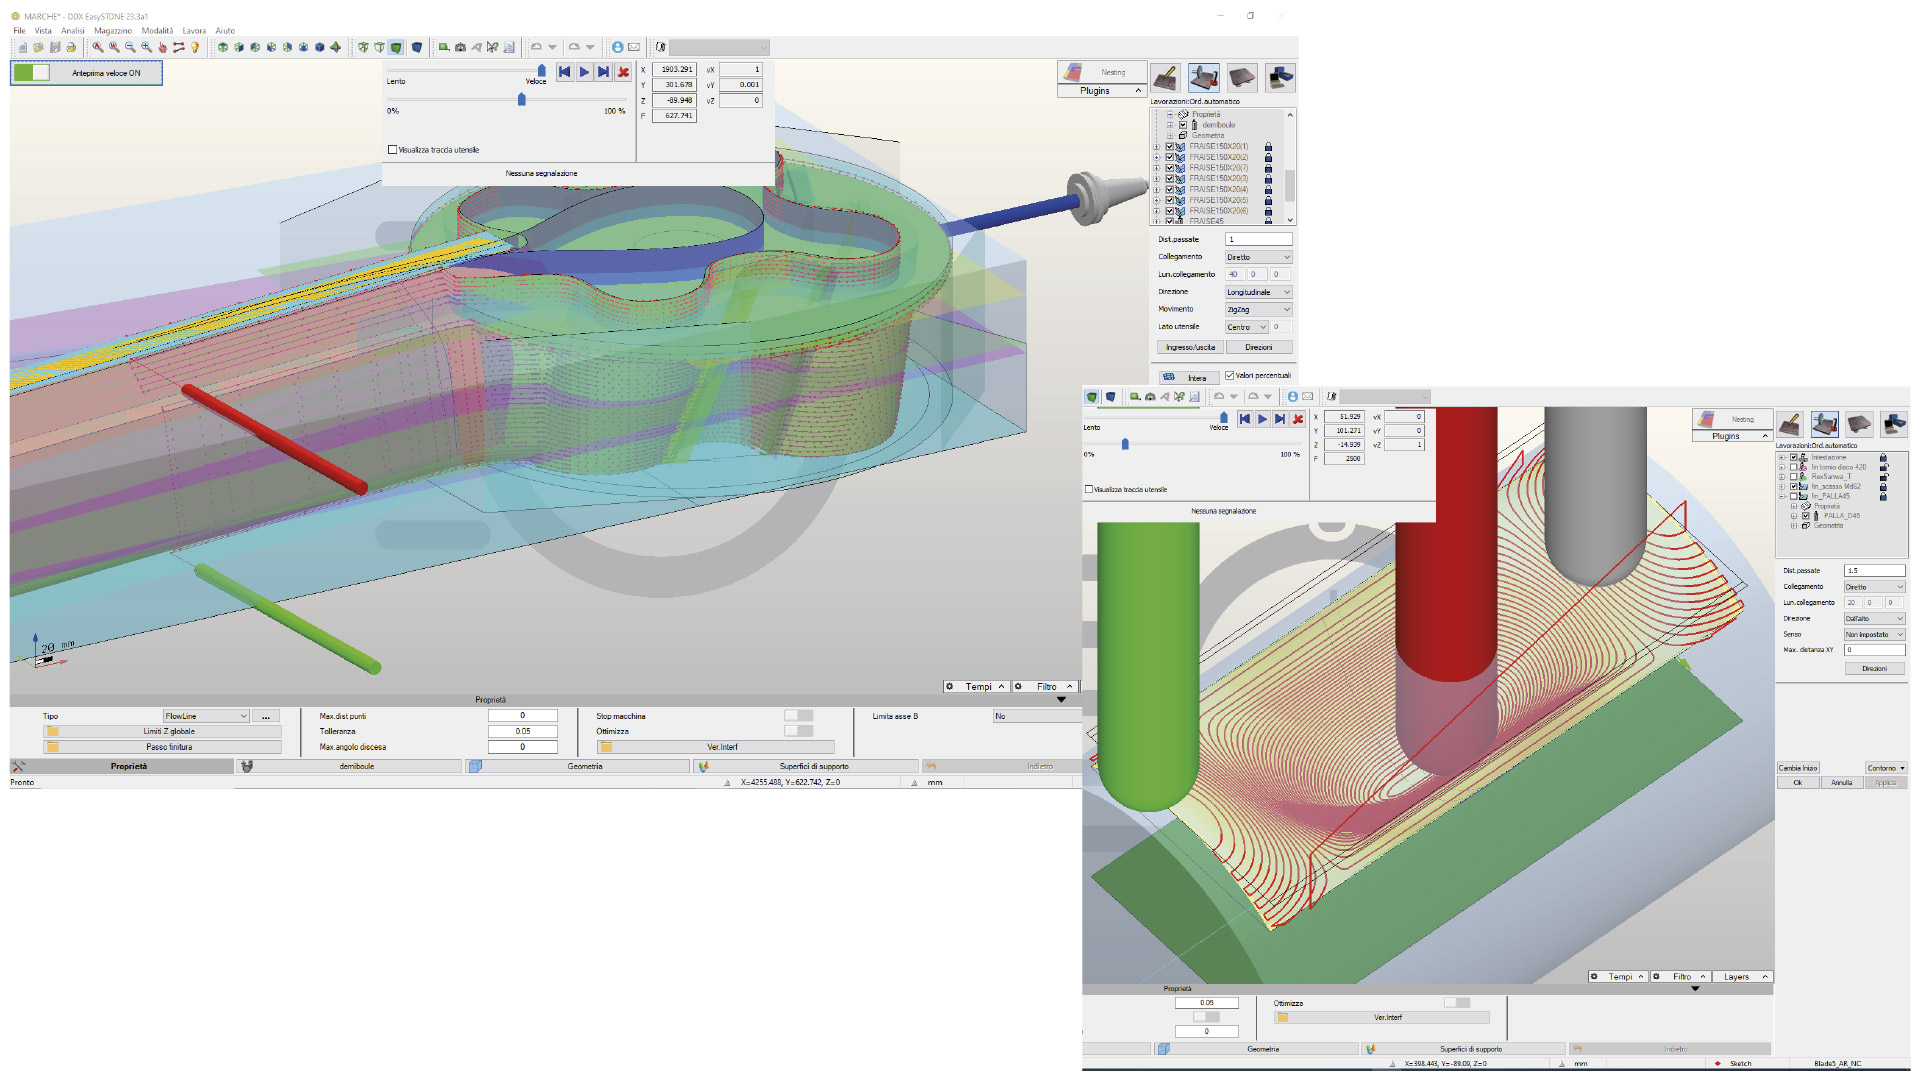Toggle the Ottimizza switch in main window
Screen dimensions: 1920x1080
click(798, 731)
